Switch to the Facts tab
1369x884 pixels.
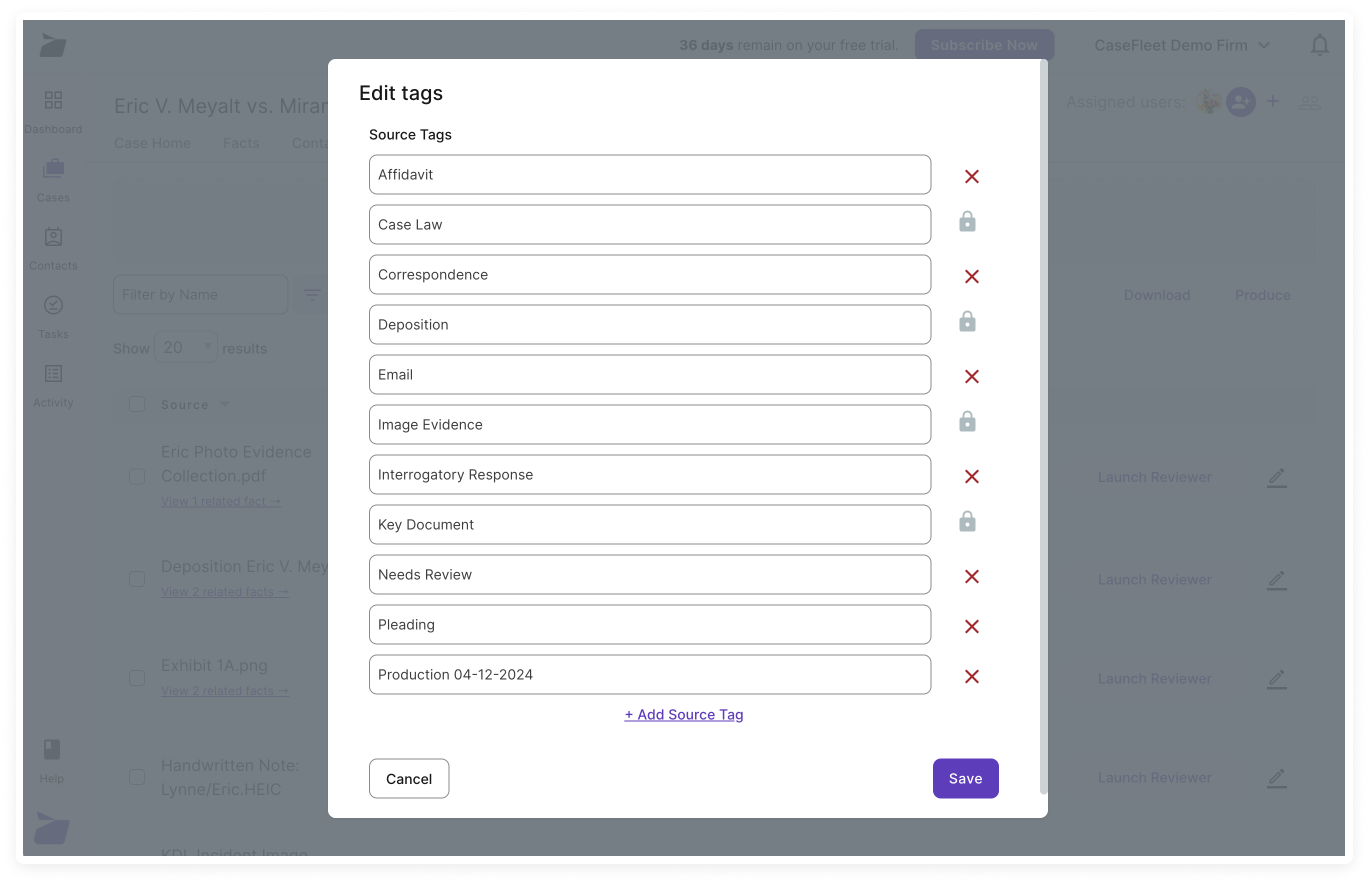point(241,143)
